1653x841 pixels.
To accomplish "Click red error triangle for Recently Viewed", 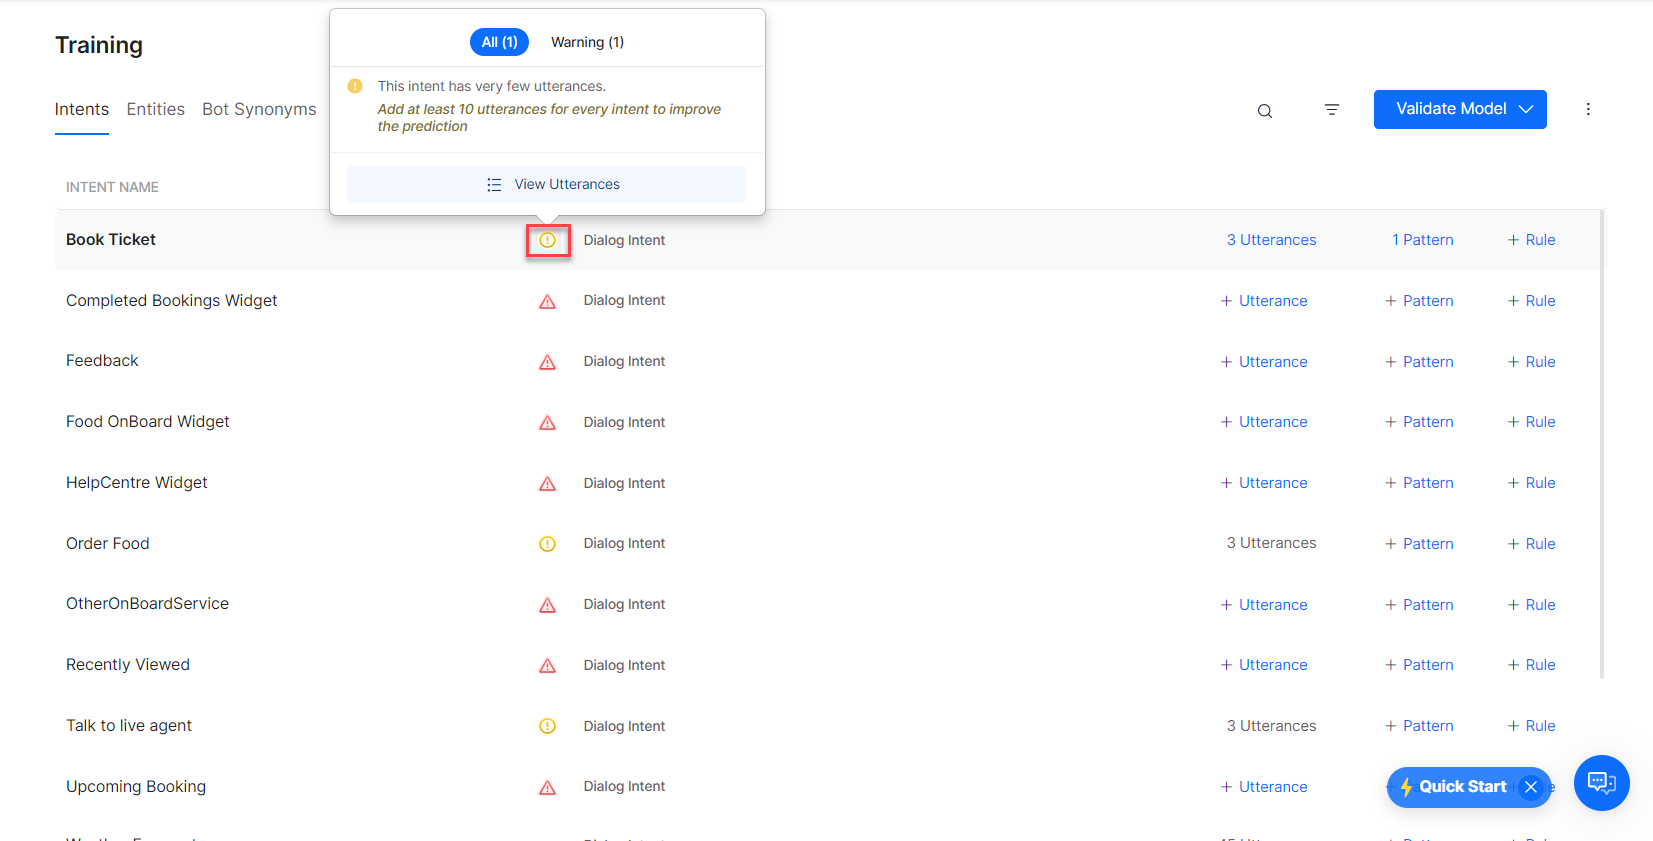I will point(547,666).
